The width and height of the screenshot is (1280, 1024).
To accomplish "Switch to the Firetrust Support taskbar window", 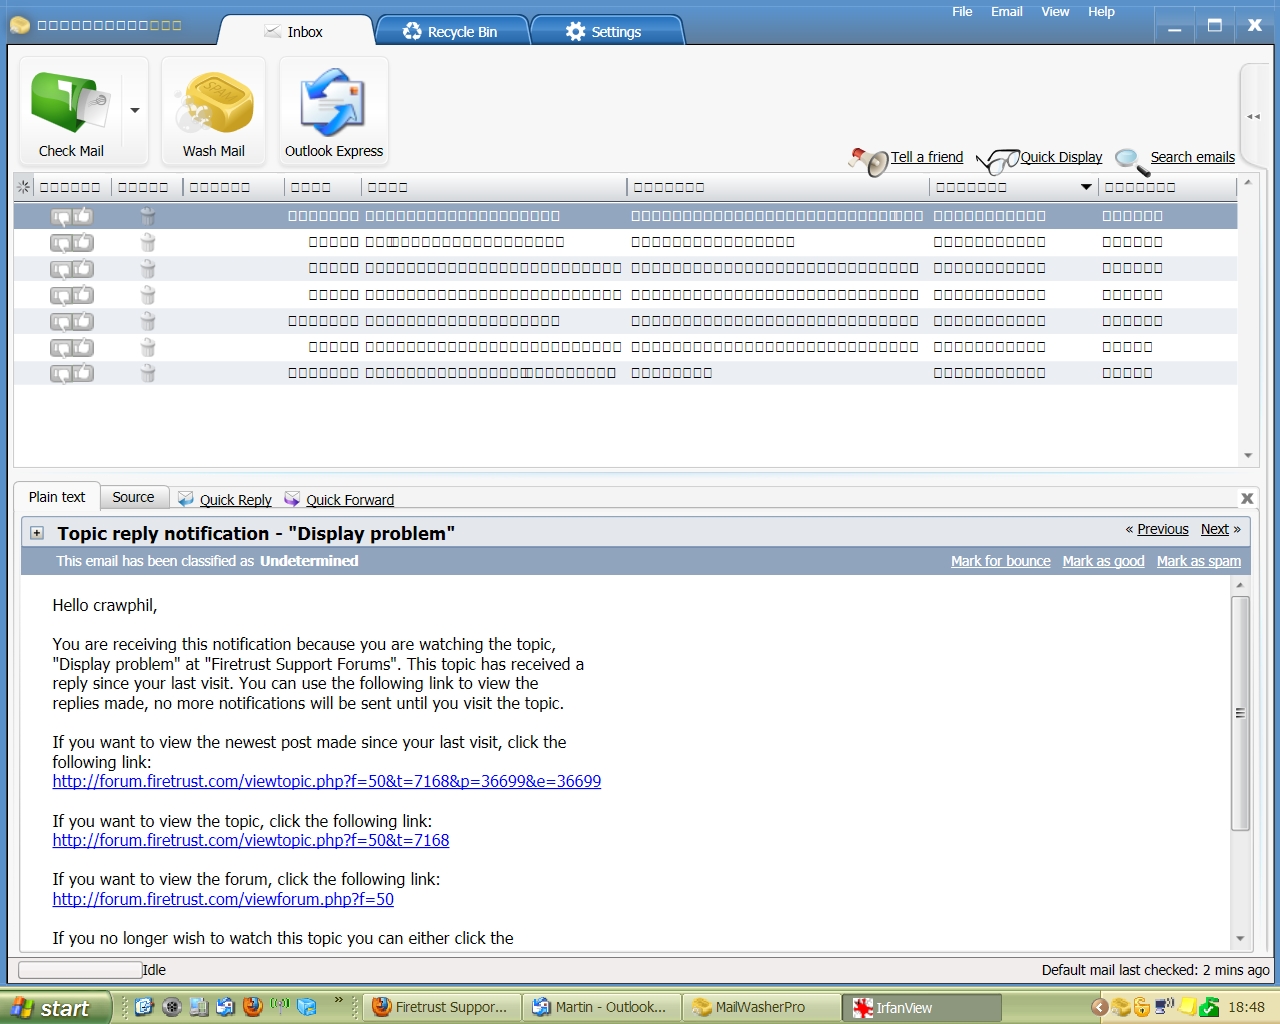I will click(440, 1007).
